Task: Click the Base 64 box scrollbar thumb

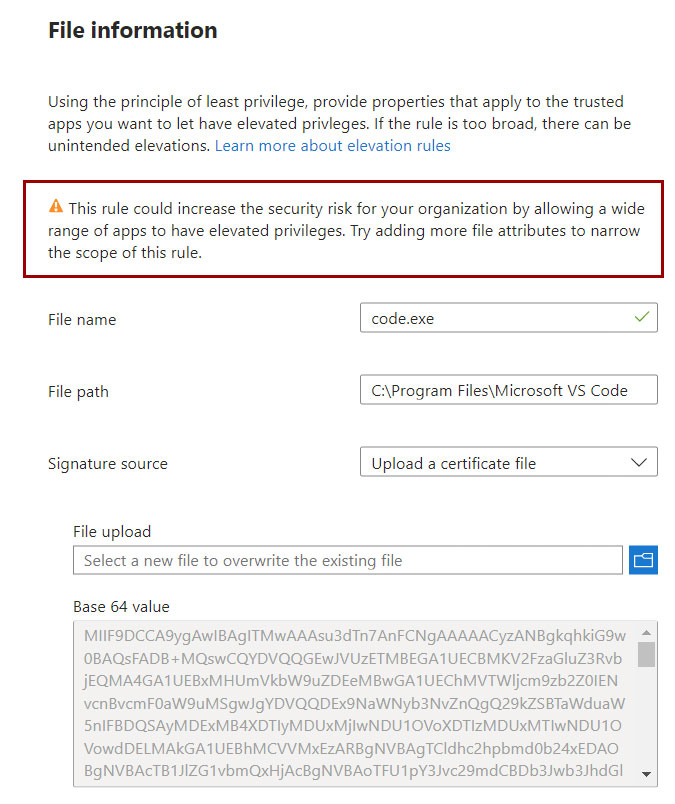Action: click(646, 654)
